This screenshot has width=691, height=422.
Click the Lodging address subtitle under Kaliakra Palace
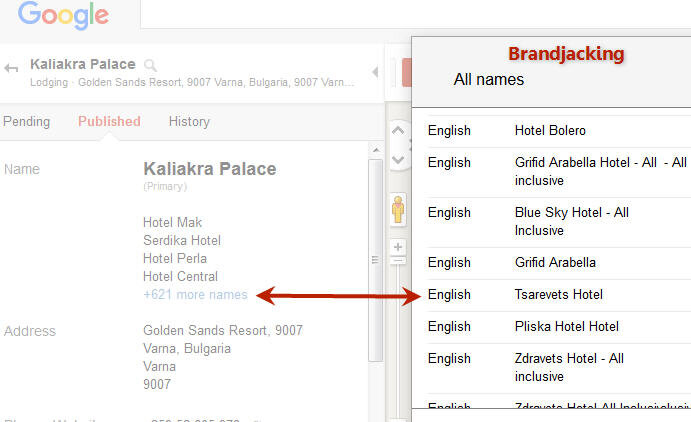(192, 82)
